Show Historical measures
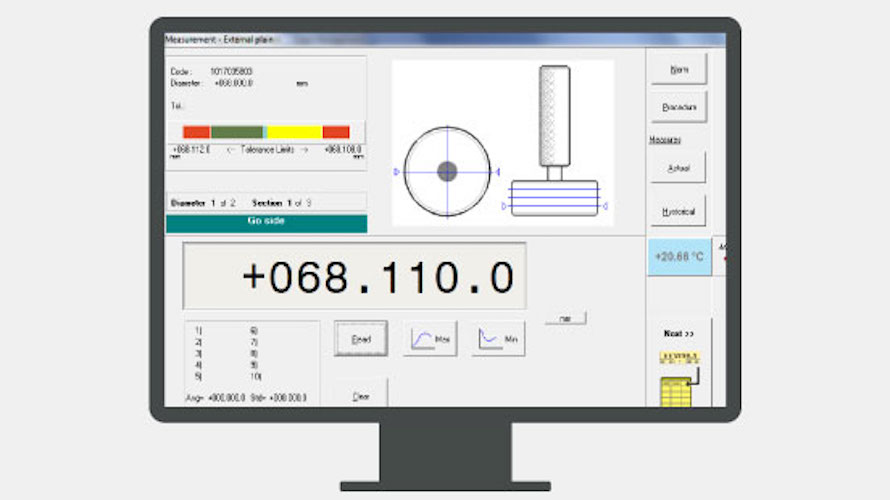Image resolution: width=890 pixels, height=500 pixels. click(677, 211)
